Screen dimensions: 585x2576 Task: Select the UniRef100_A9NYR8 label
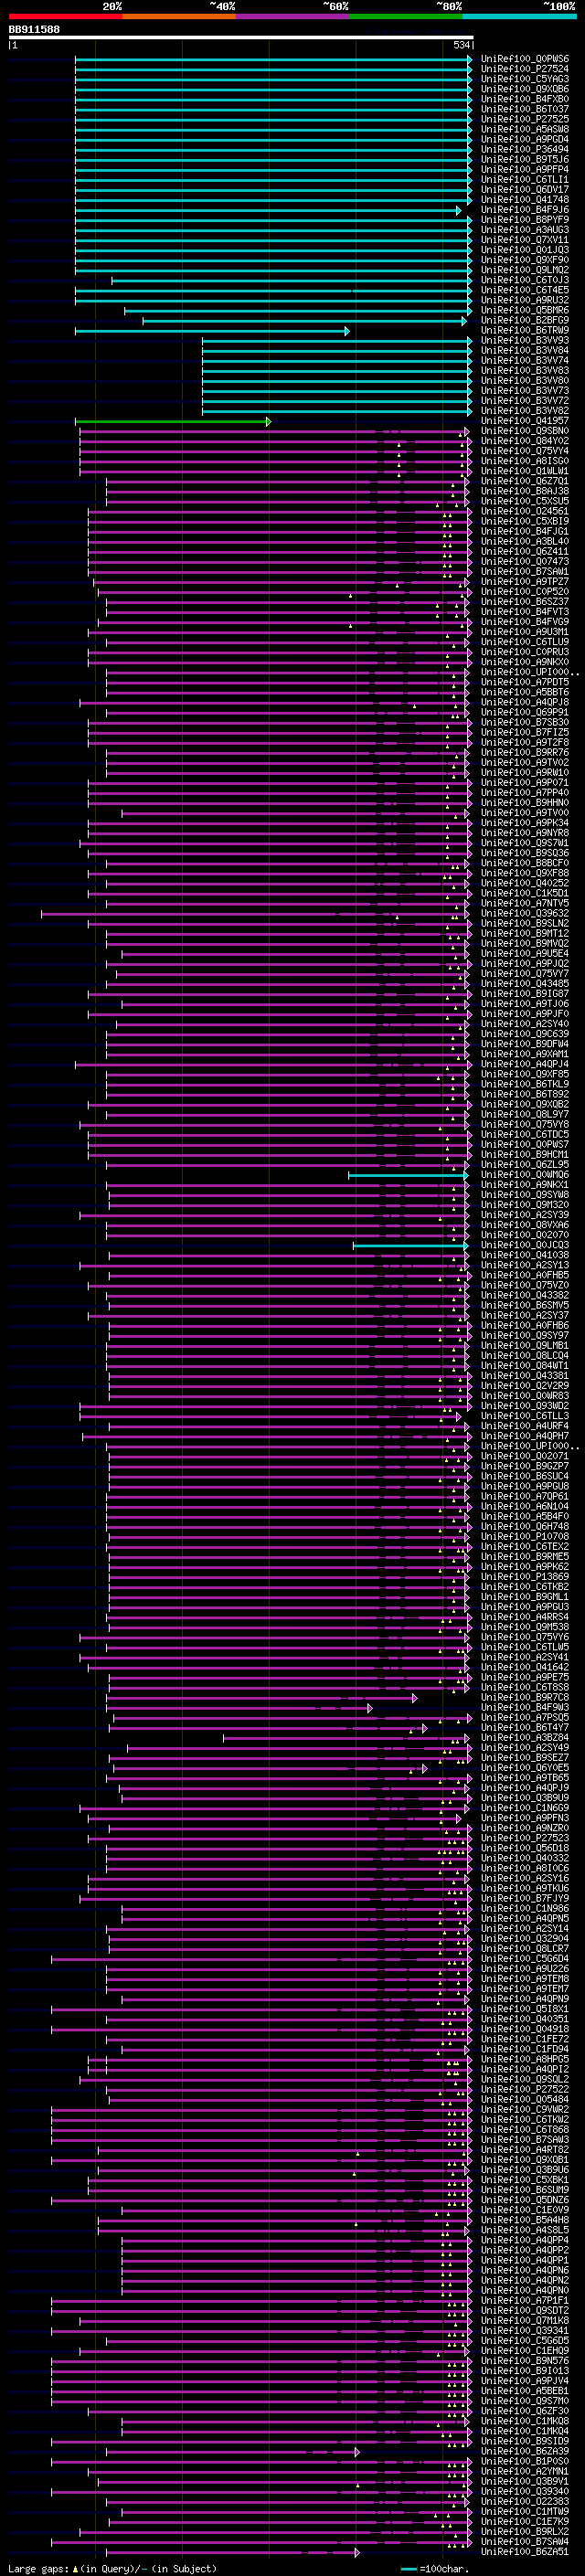pos(524,833)
